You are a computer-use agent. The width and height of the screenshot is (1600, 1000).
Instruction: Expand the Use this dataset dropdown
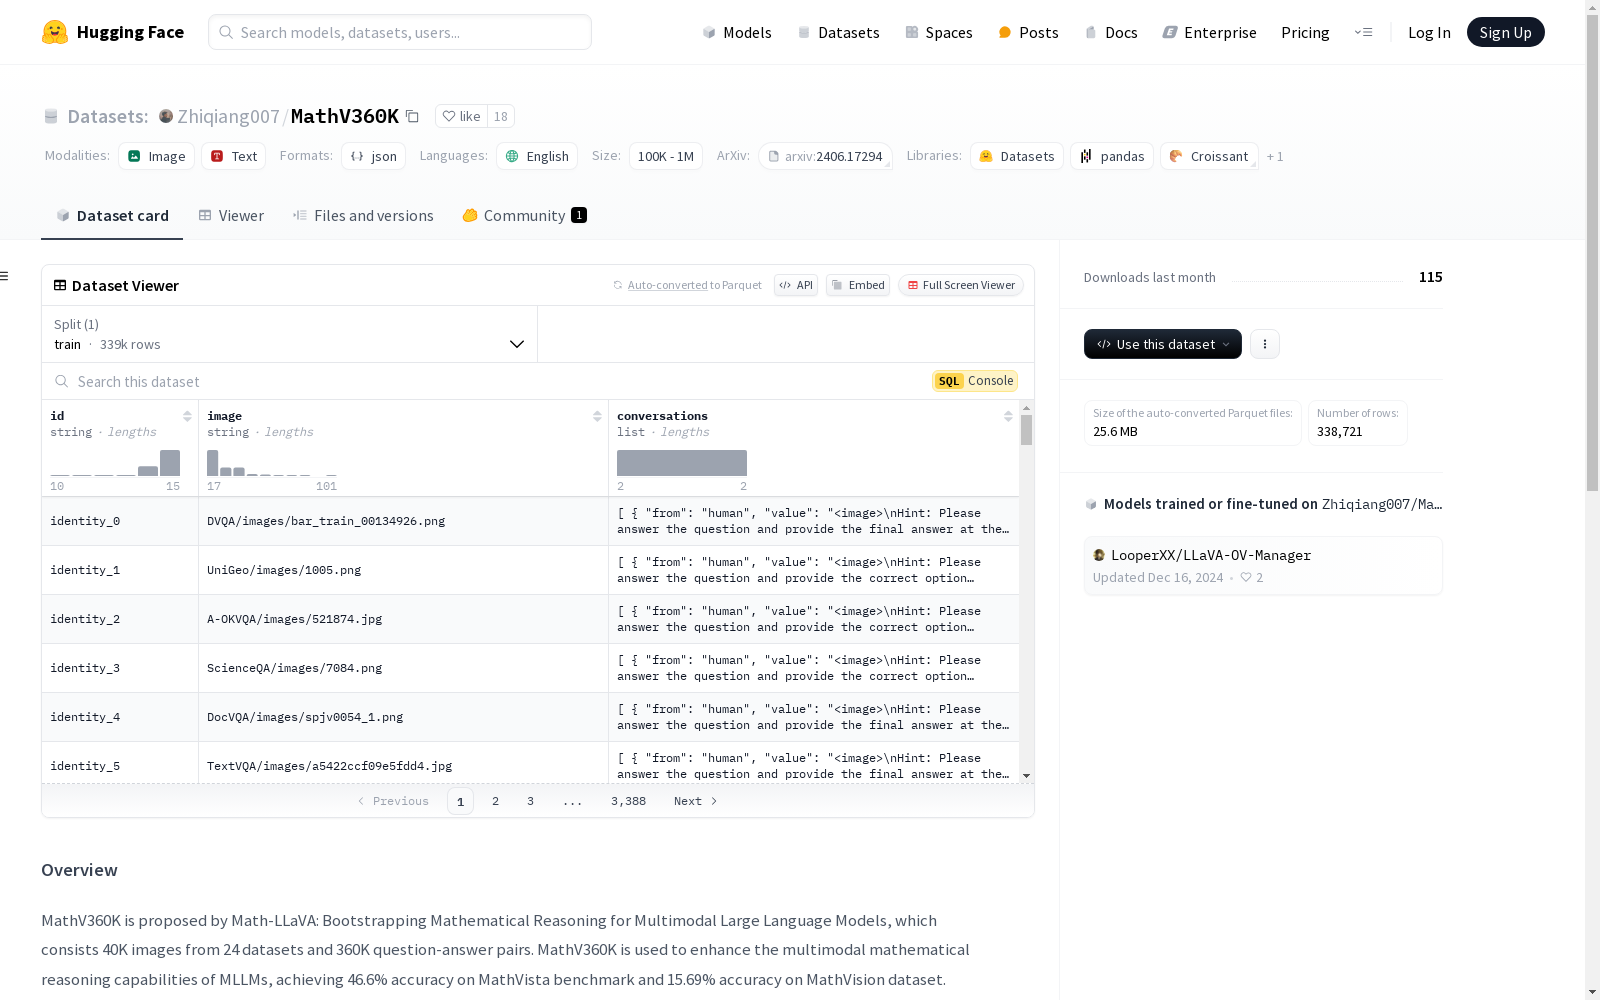(x=1163, y=344)
